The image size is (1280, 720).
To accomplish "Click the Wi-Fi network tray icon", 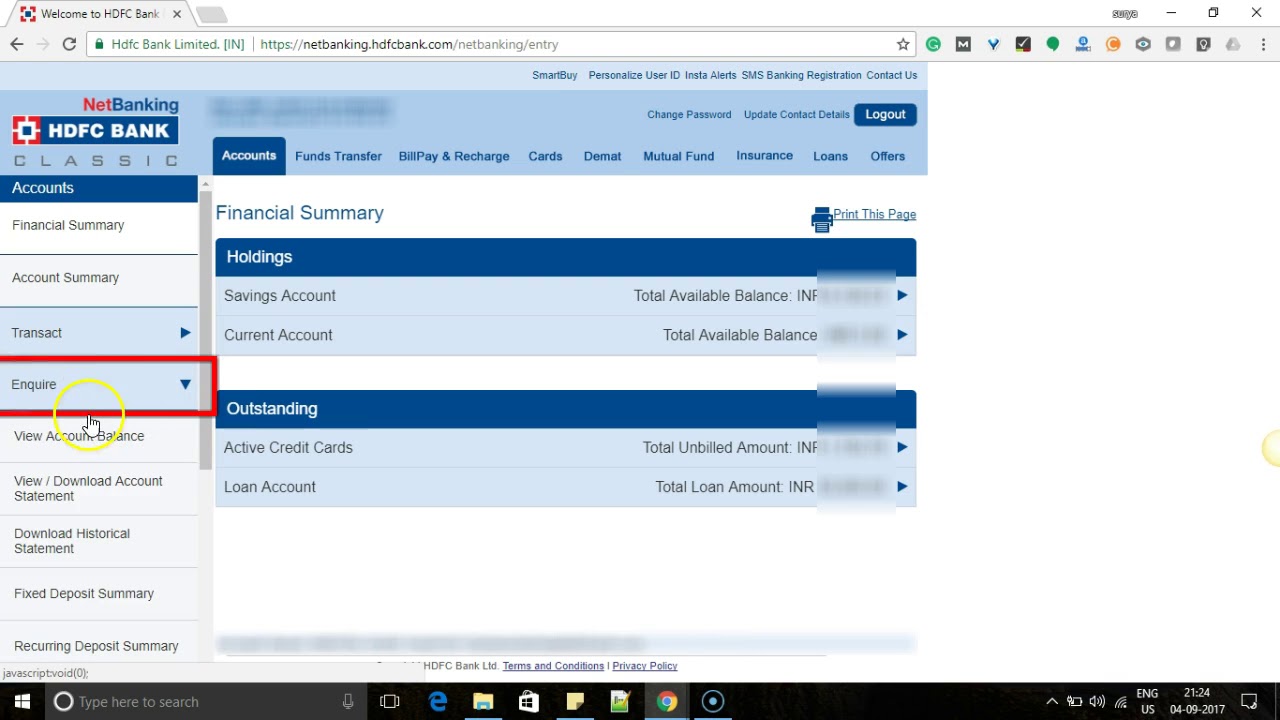I will click(x=1121, y=701).
